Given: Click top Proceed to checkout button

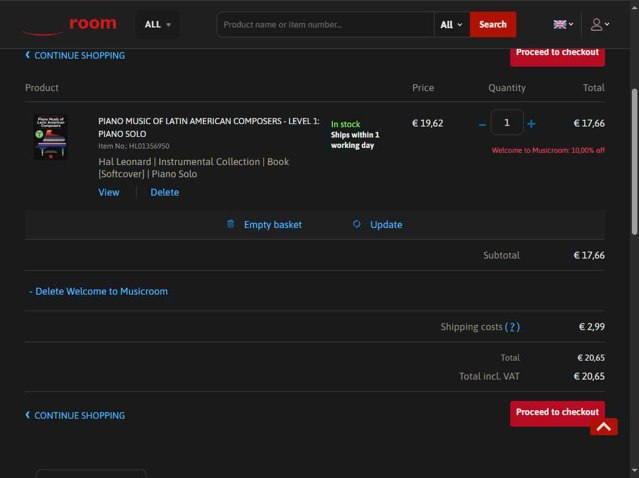Looking at the screenshot, I should tap(557, 56).
